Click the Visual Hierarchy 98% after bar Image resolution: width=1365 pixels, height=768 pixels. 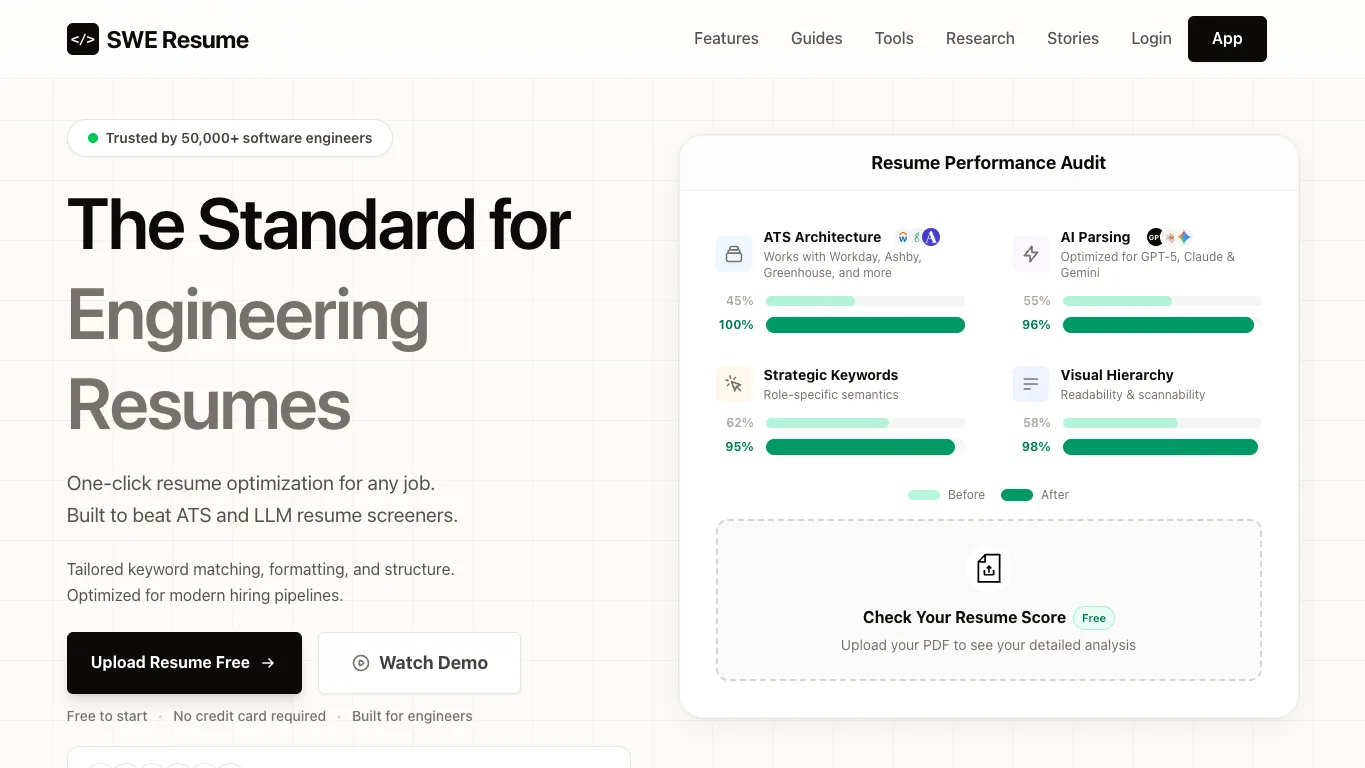coord(1160,447)
